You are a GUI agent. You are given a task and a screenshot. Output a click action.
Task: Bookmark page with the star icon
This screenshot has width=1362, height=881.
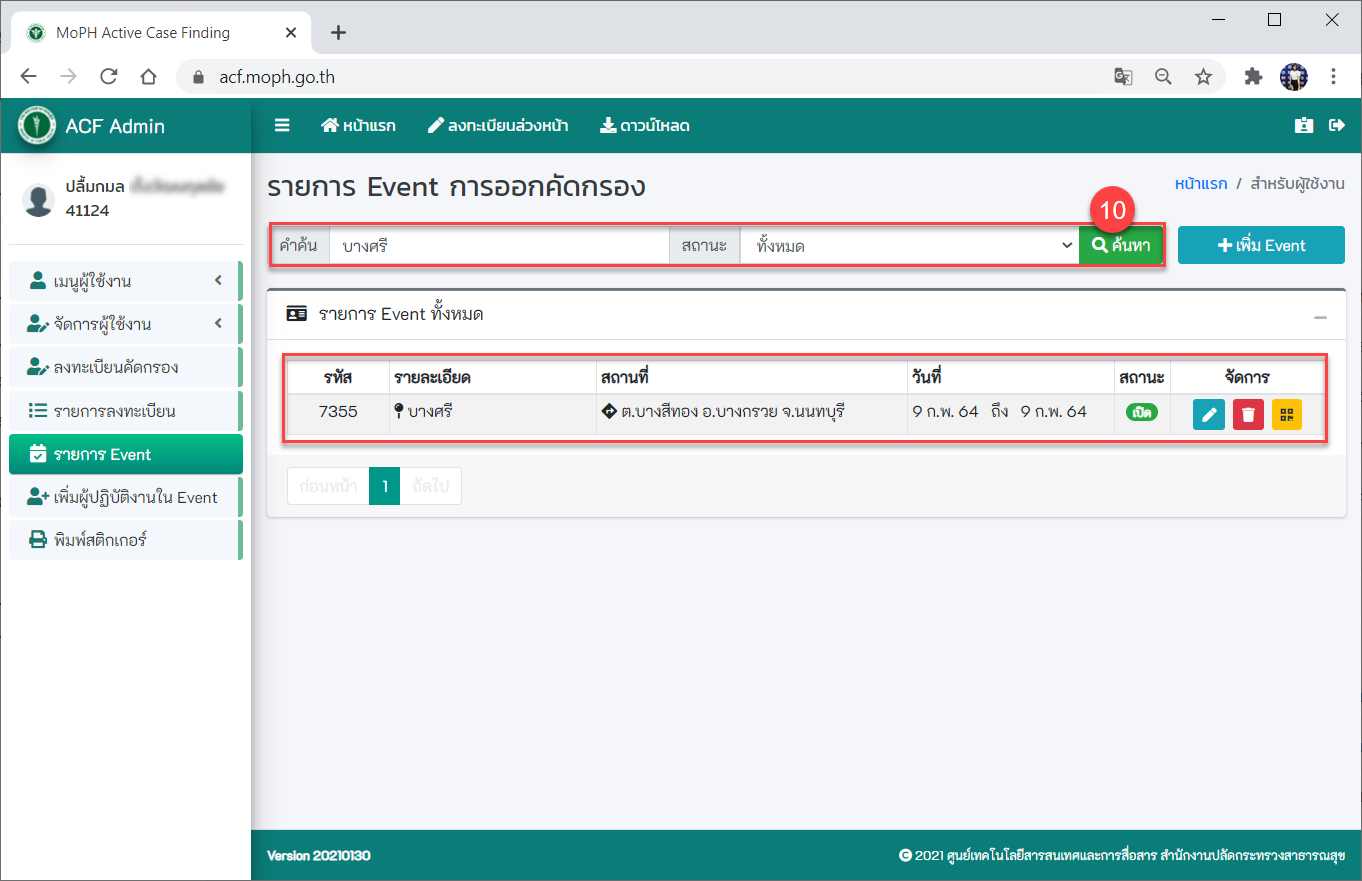[1203, 77]
